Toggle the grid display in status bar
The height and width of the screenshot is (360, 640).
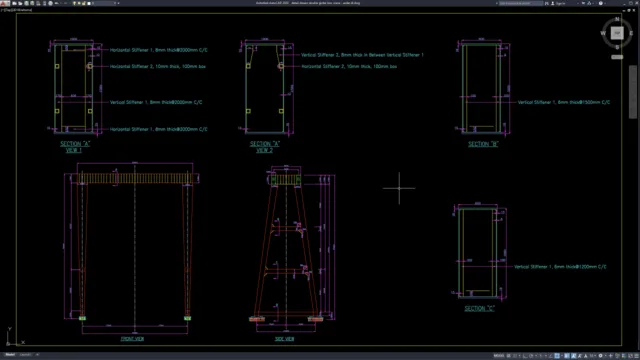[509, 356]
